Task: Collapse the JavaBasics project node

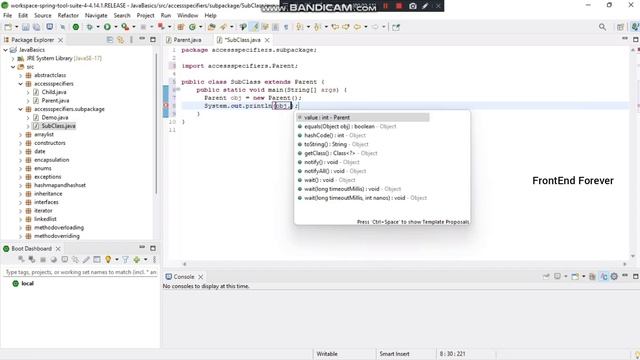Action: point(5,50)
